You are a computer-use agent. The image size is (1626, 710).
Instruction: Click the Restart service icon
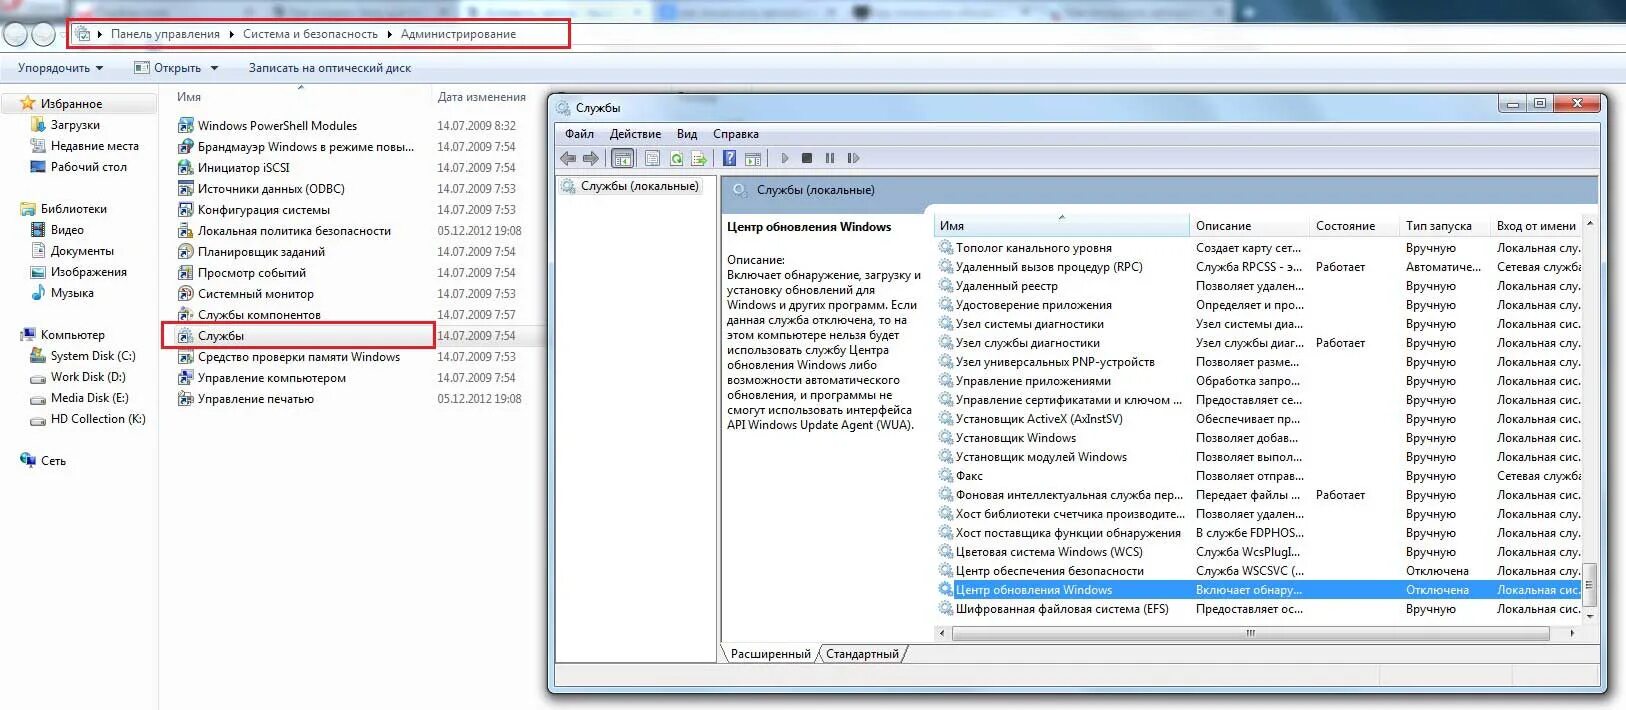pyautogui.click(x=853, y=158)
